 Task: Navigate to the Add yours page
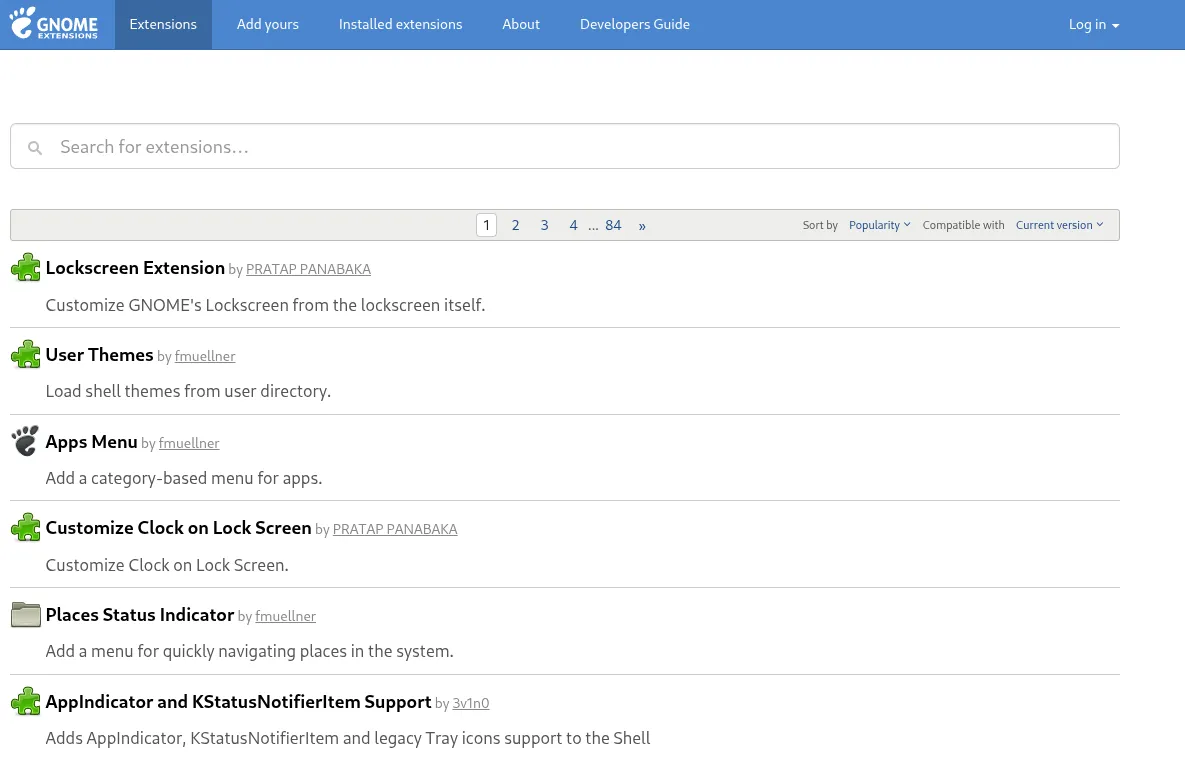point(267,24)
